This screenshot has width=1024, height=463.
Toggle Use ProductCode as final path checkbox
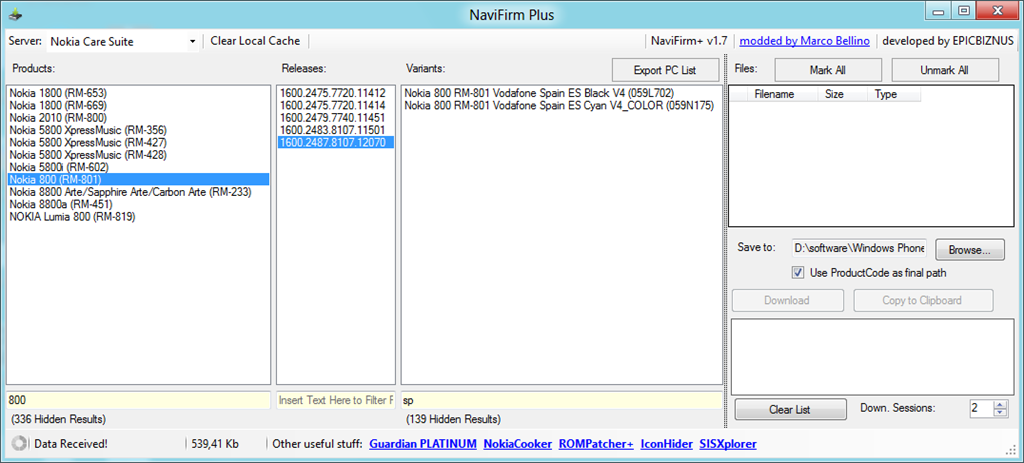pyautogui.click(x=797, y=272)
